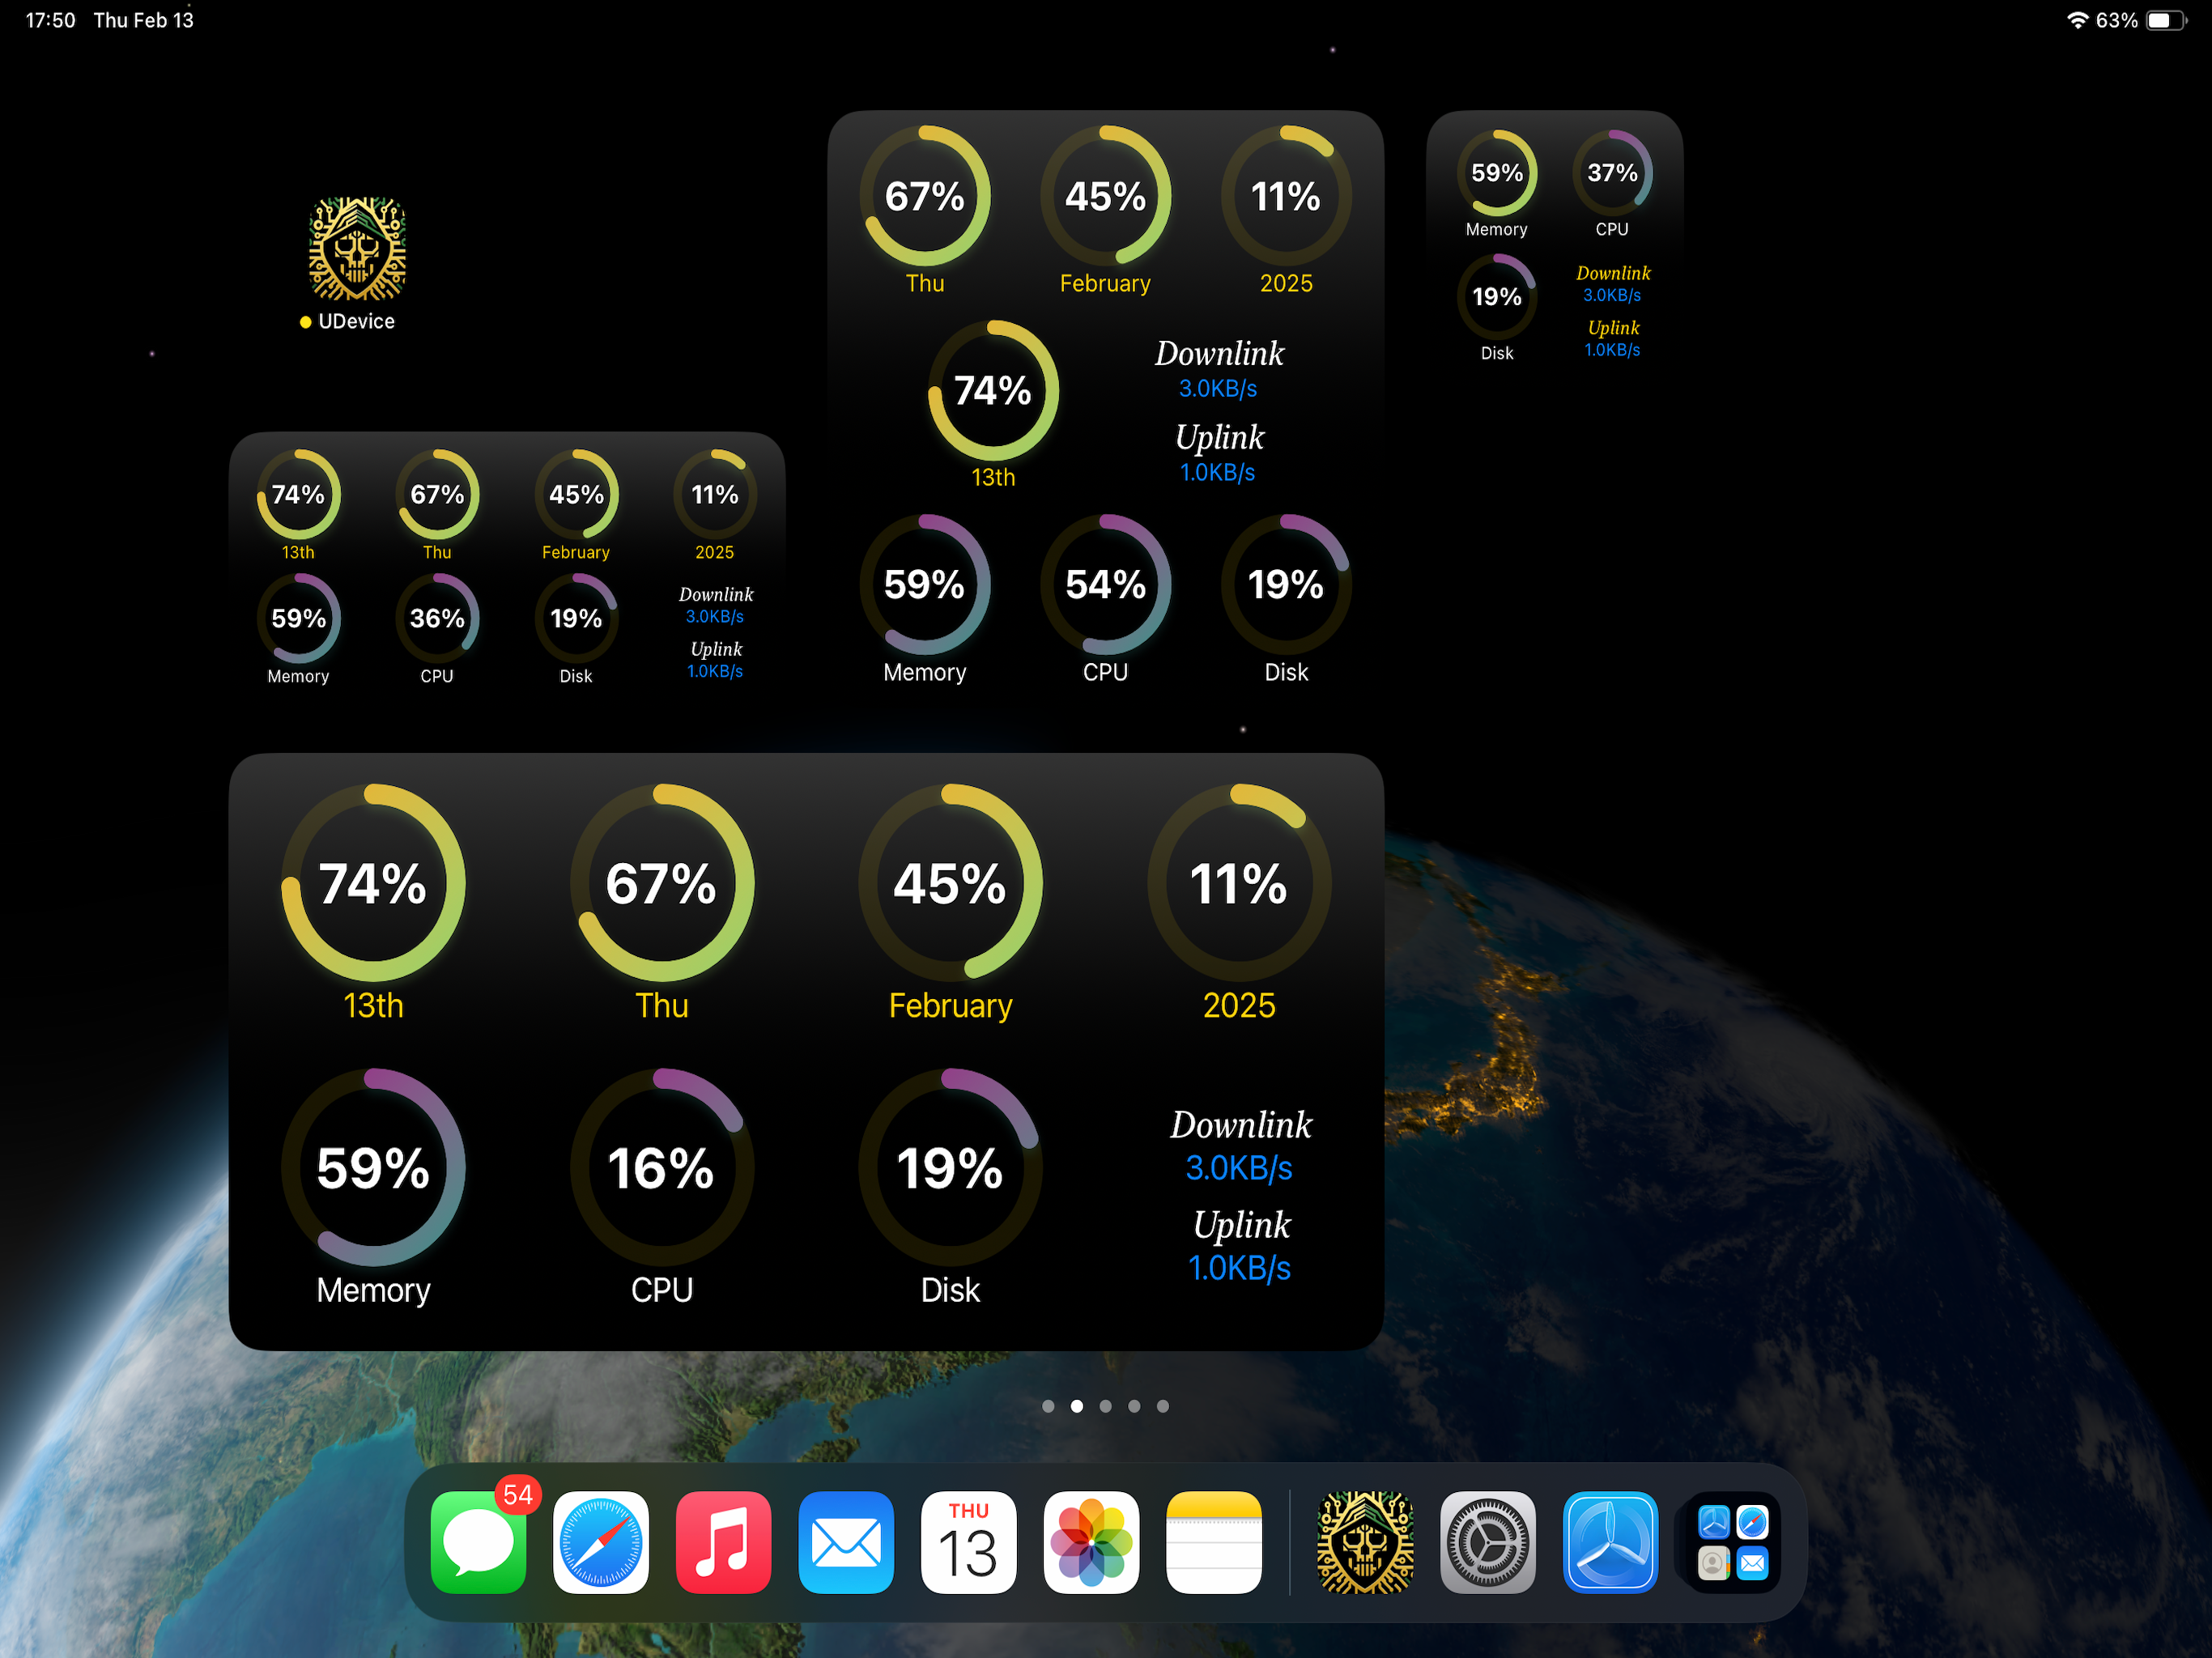Tap 16% CPU gauge in large widget
Viewport: 2212px width, 1658px height.
(662, 1167)
